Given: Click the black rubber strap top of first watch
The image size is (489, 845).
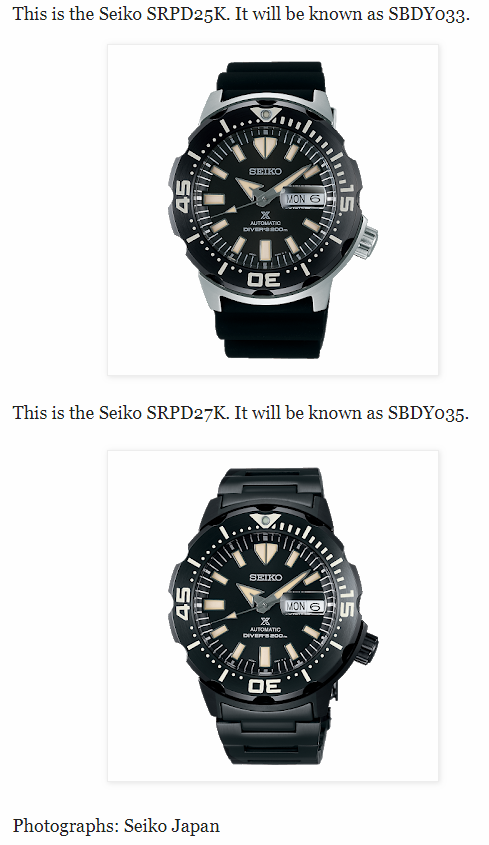Looking at the screenshot, I should point(270,81).
